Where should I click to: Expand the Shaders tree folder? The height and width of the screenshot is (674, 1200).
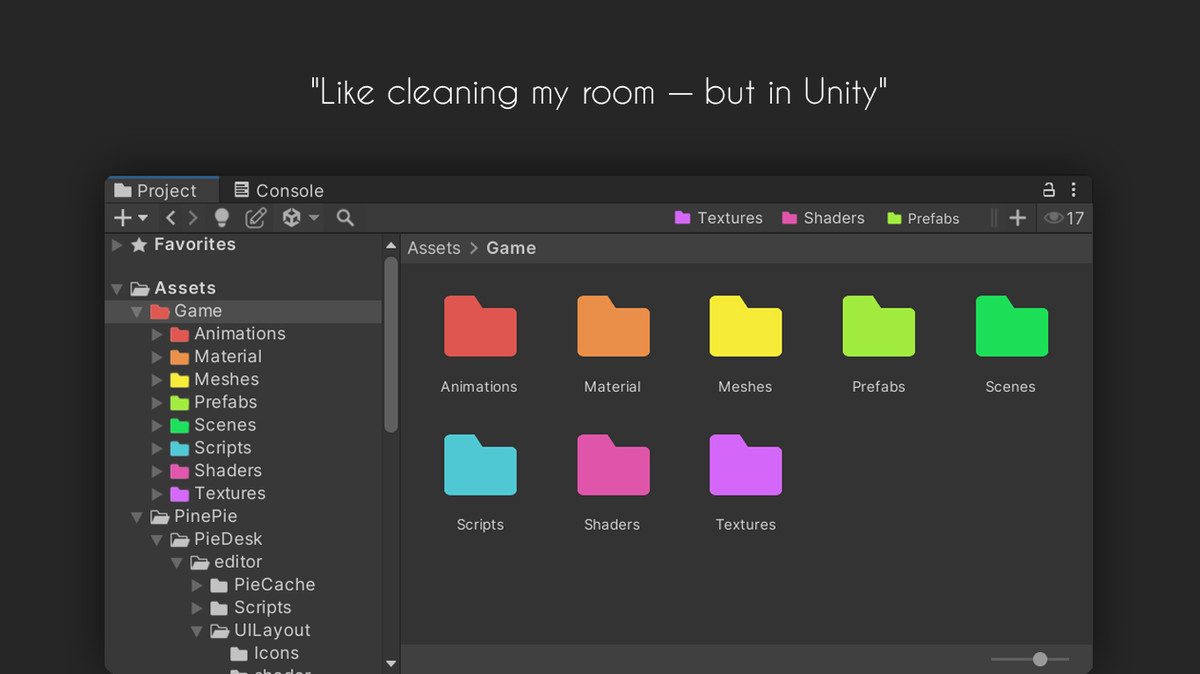pyautogui.click(x=157, y=471)
